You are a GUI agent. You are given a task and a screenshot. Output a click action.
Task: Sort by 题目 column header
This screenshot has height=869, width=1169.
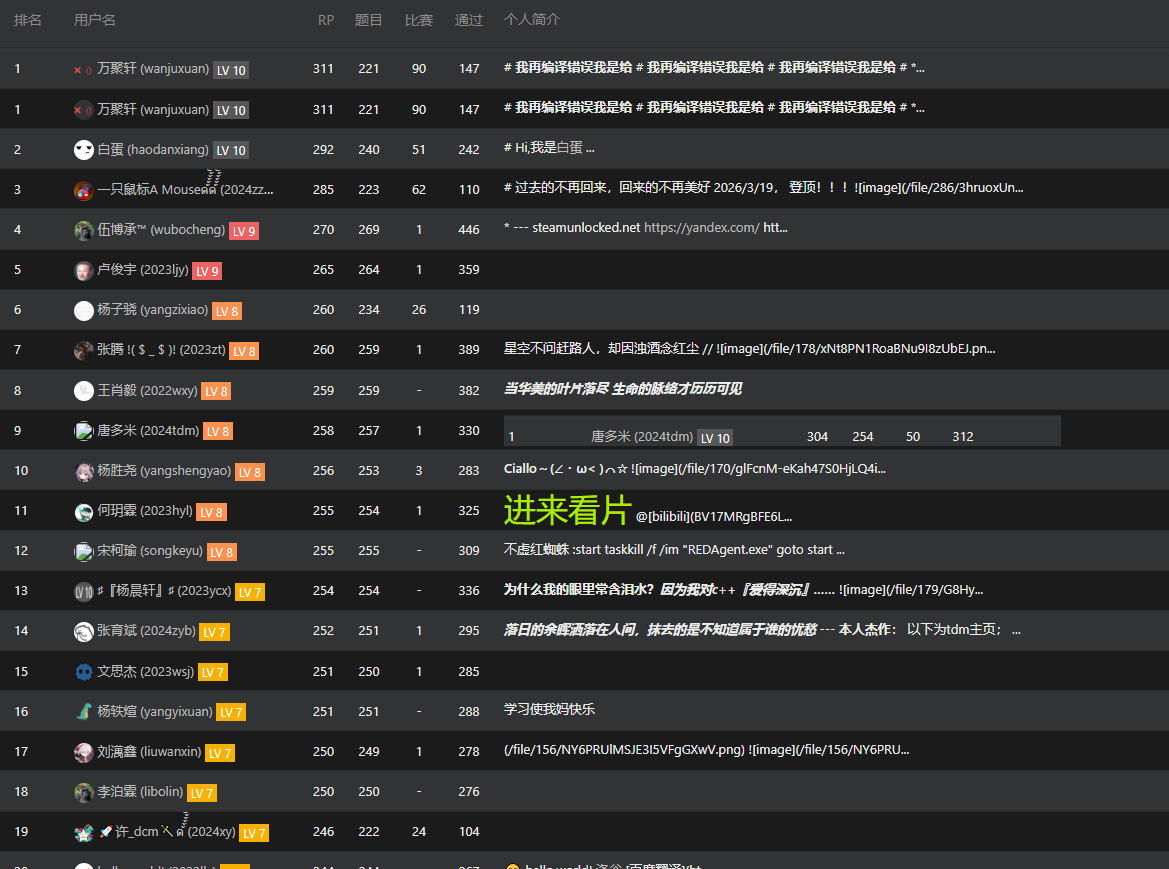(368, 20)
